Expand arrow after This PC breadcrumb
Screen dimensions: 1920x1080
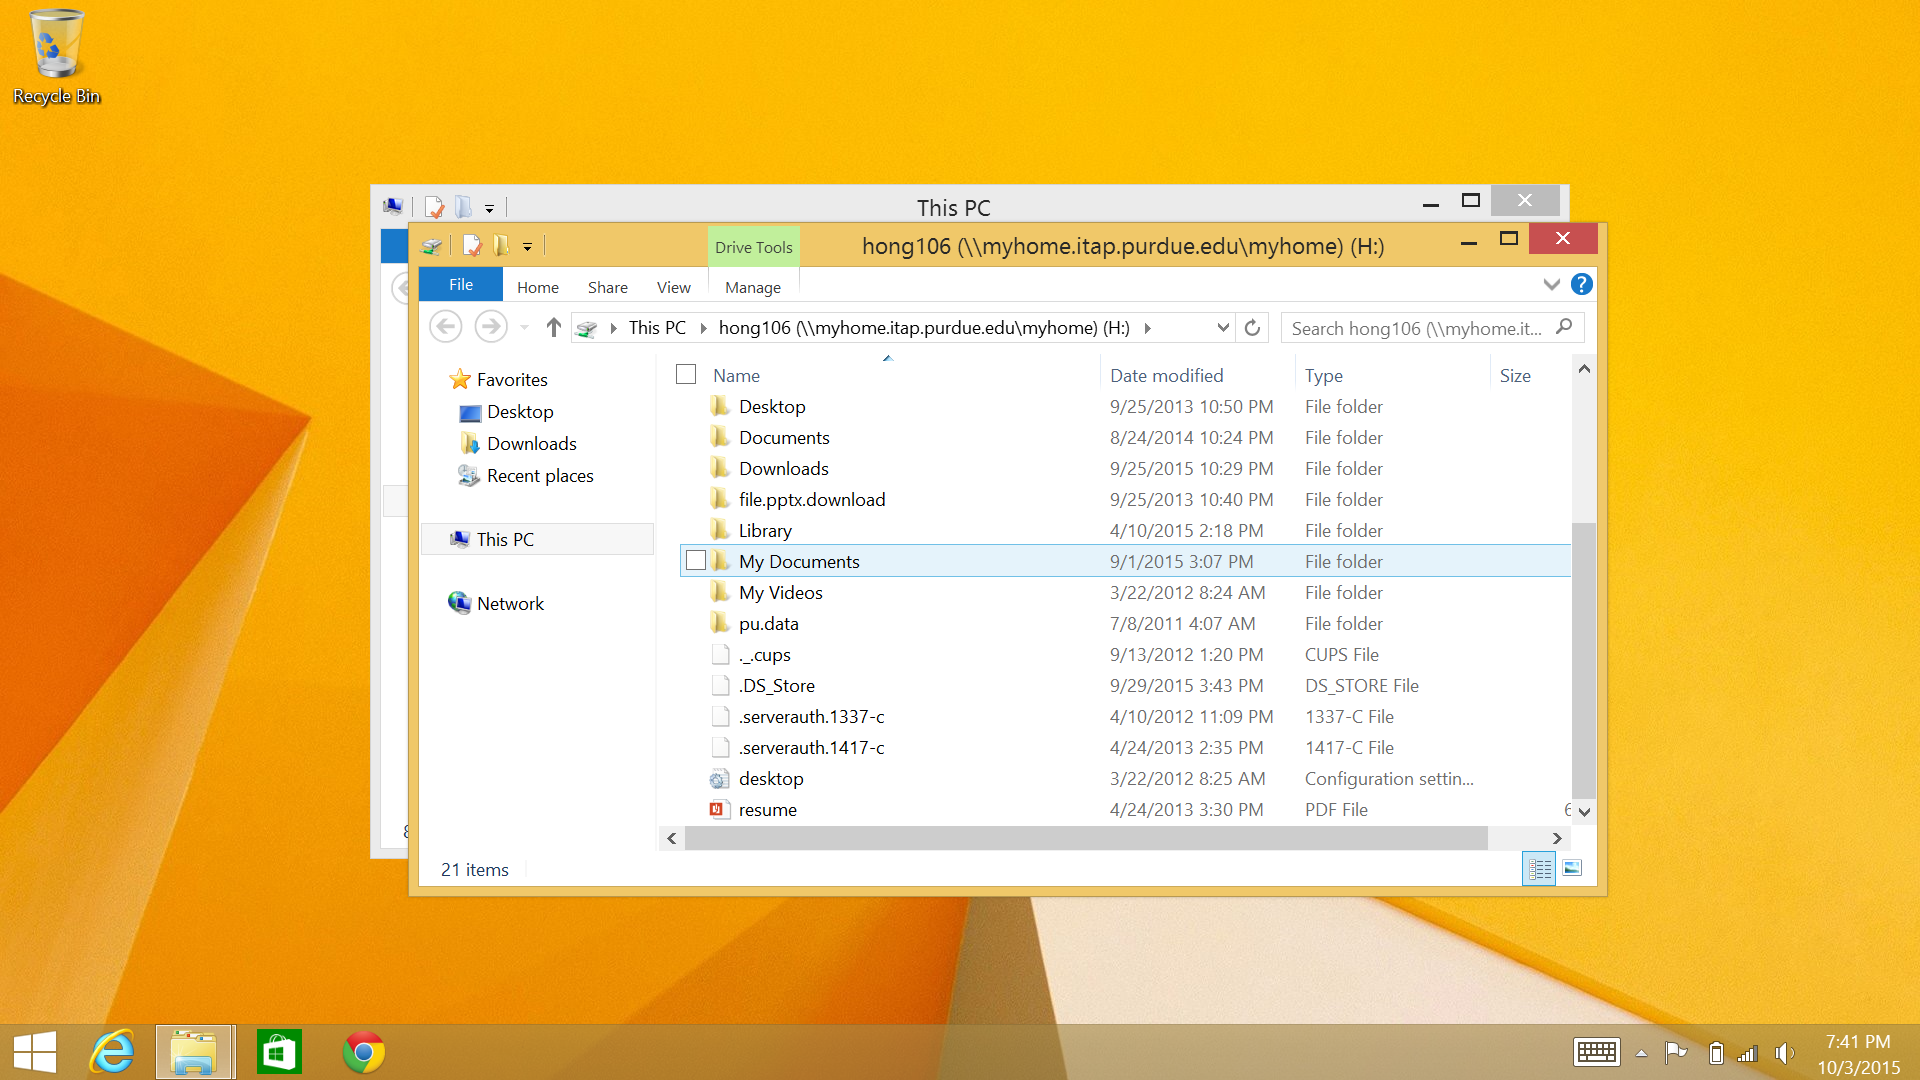pos(703,328)
